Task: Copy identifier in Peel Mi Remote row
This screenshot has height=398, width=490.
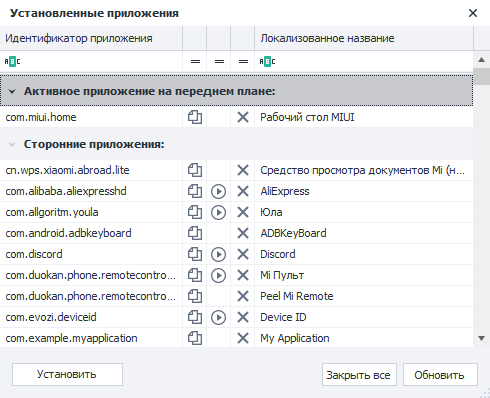Action: click(195, 296)
